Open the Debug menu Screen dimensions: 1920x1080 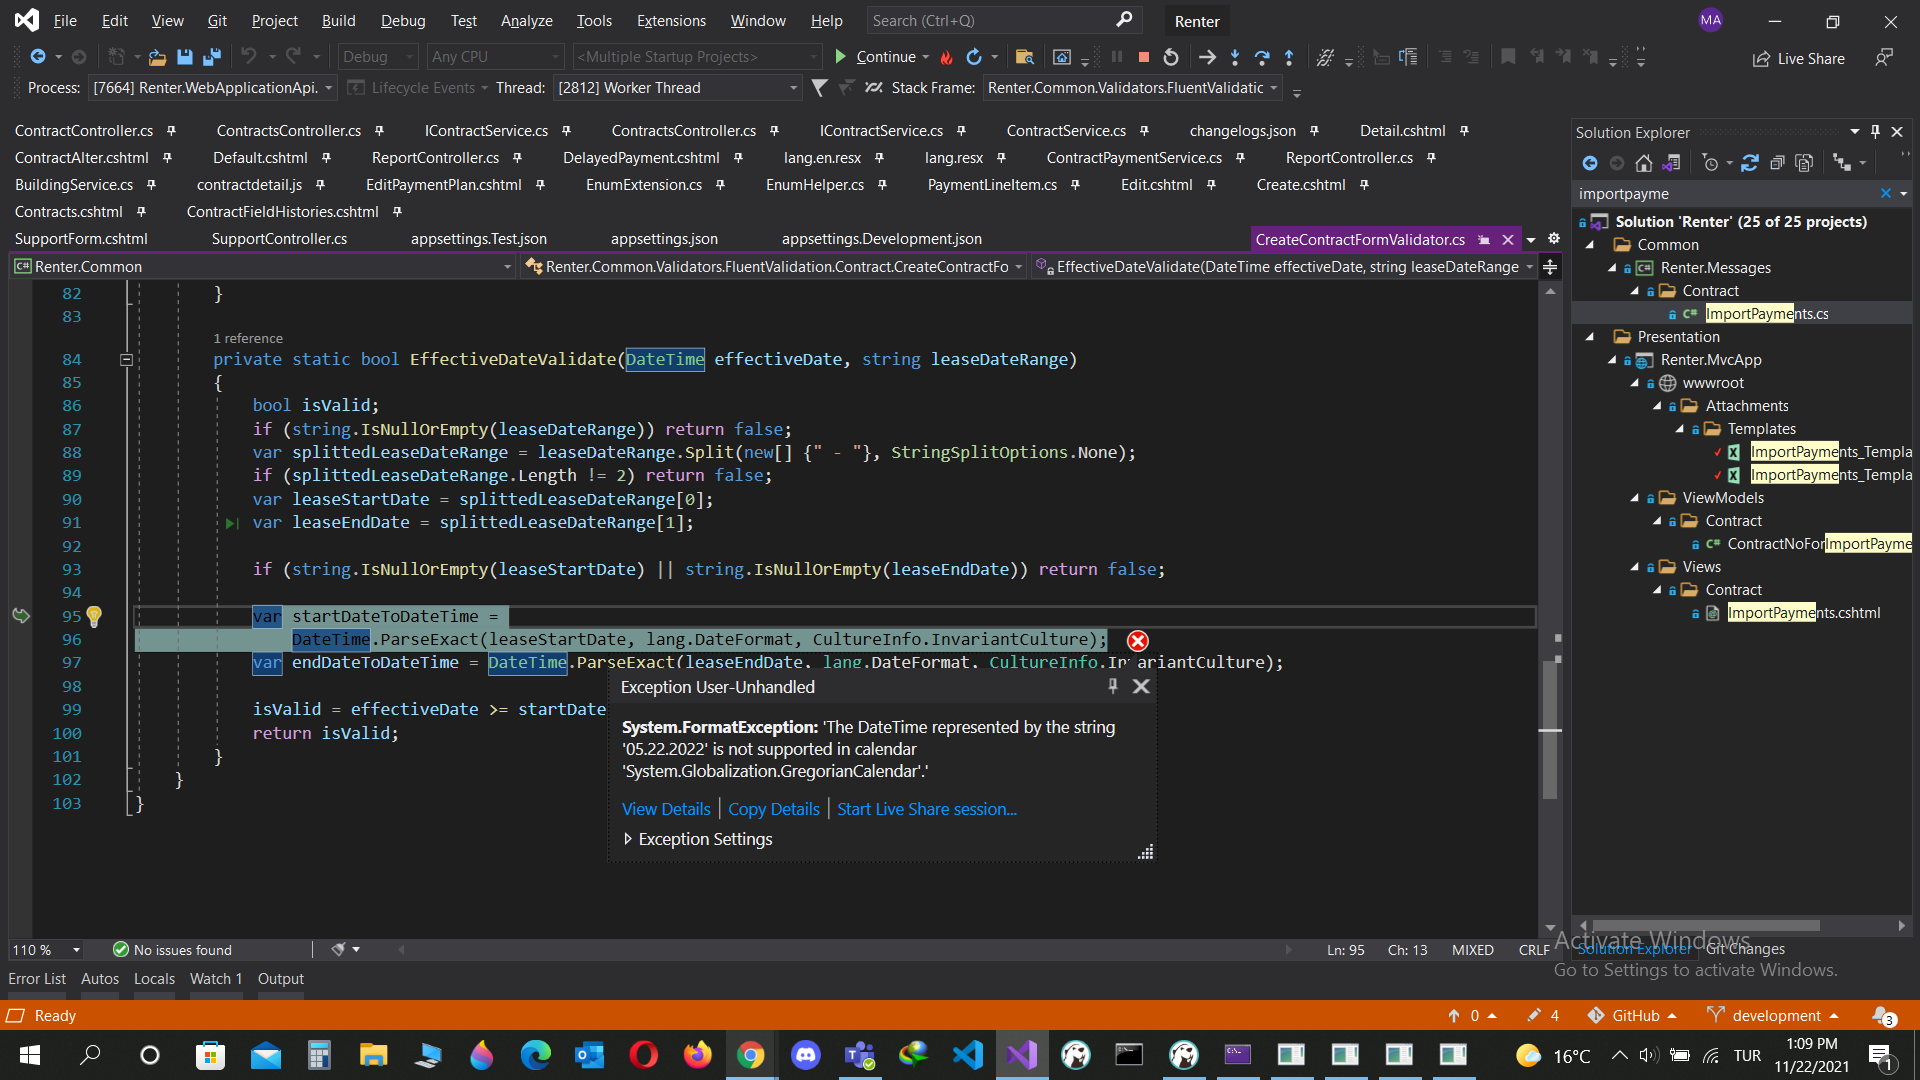click(x=402, y=20)
